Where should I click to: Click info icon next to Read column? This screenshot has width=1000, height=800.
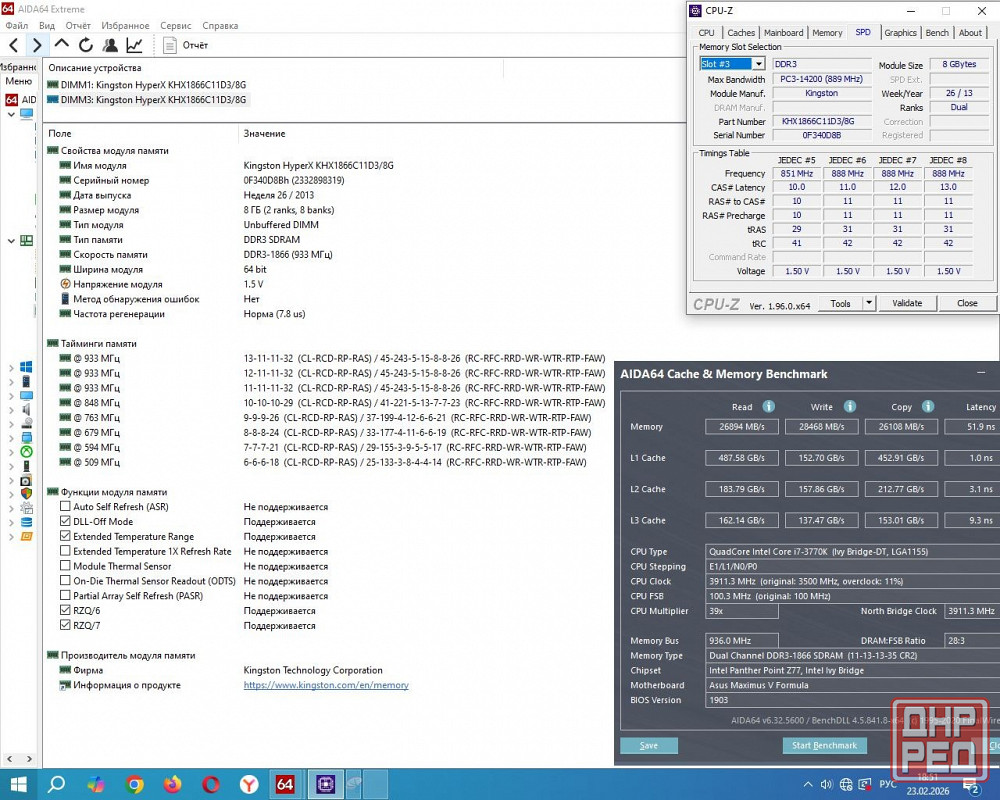click(x=769, y=407)
